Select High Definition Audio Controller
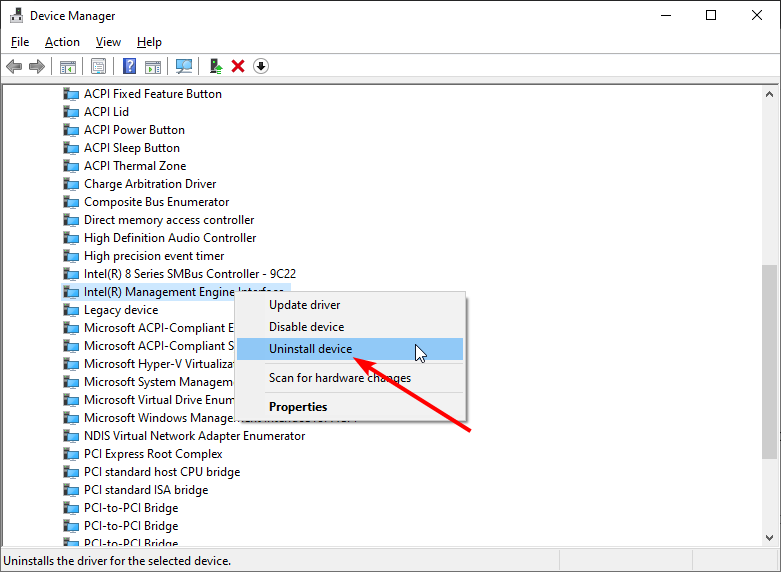The width and height of the screenshot is (781, 572). (x=170, y=238)
